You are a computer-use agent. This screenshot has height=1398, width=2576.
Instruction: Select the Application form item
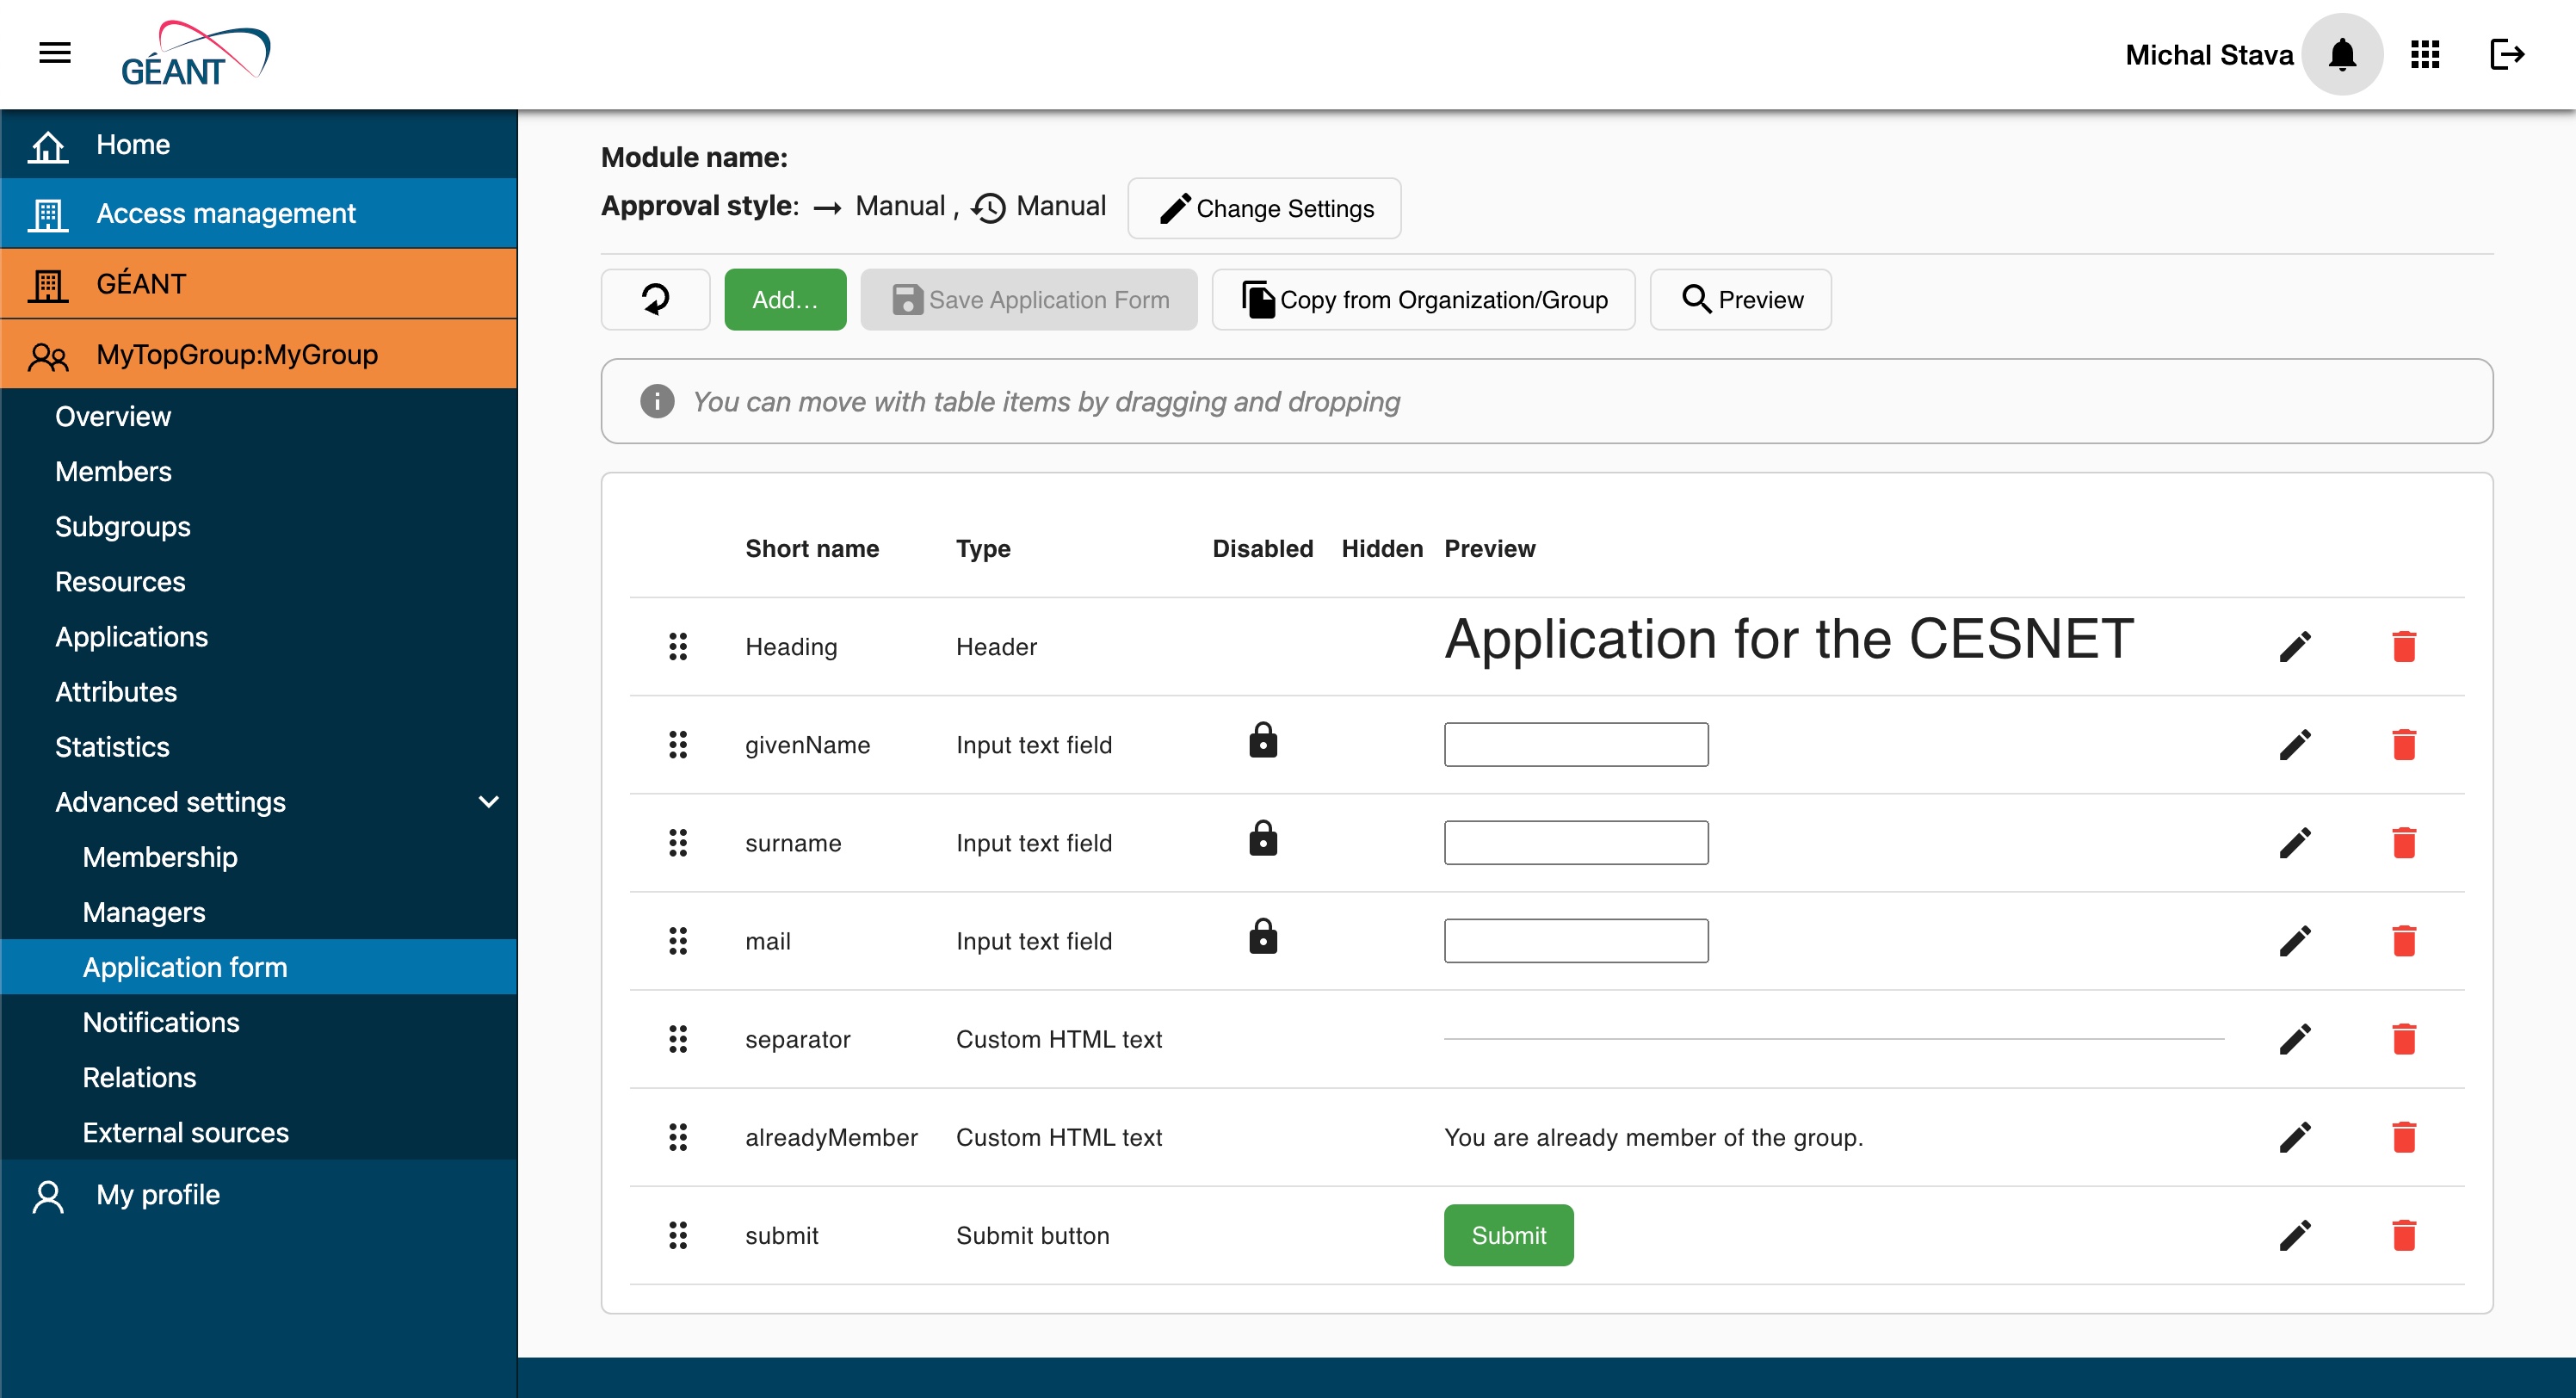259,966
